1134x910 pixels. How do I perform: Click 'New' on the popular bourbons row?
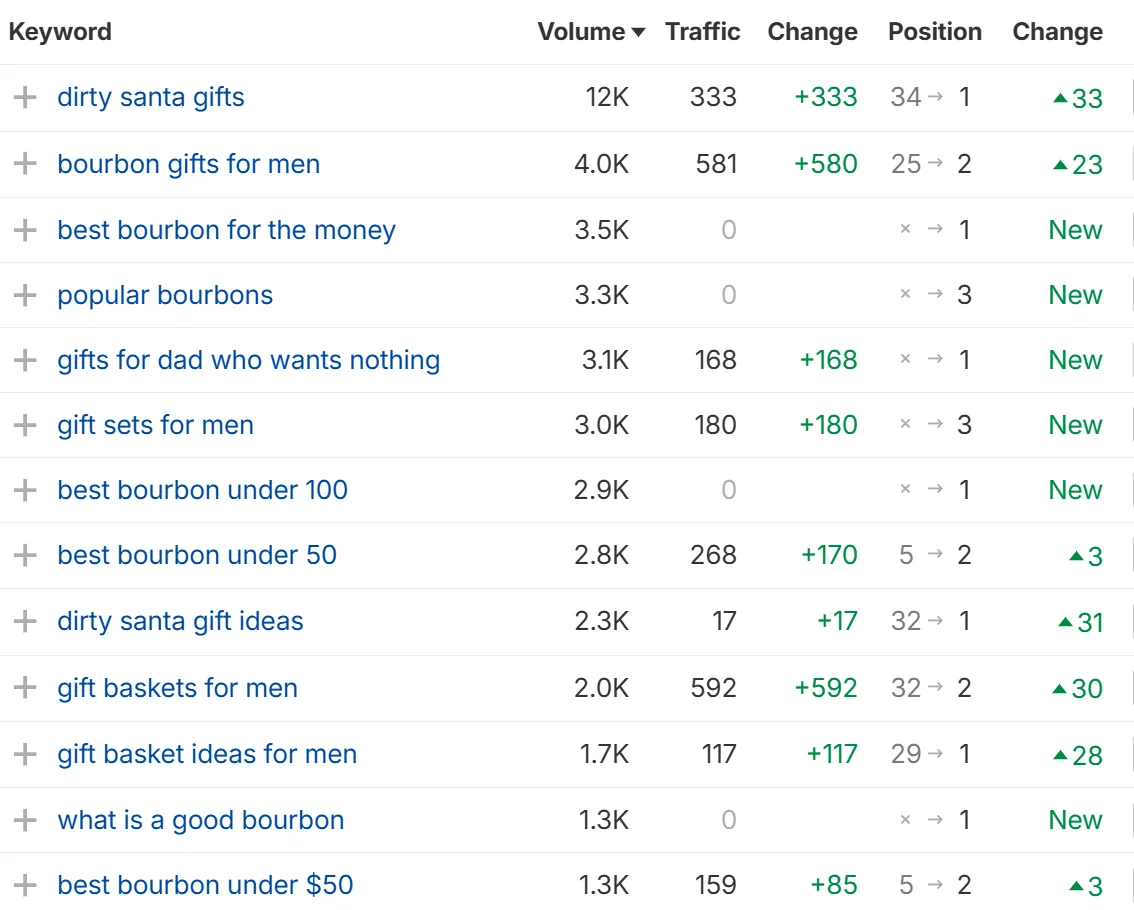(x=1075, y=295)
